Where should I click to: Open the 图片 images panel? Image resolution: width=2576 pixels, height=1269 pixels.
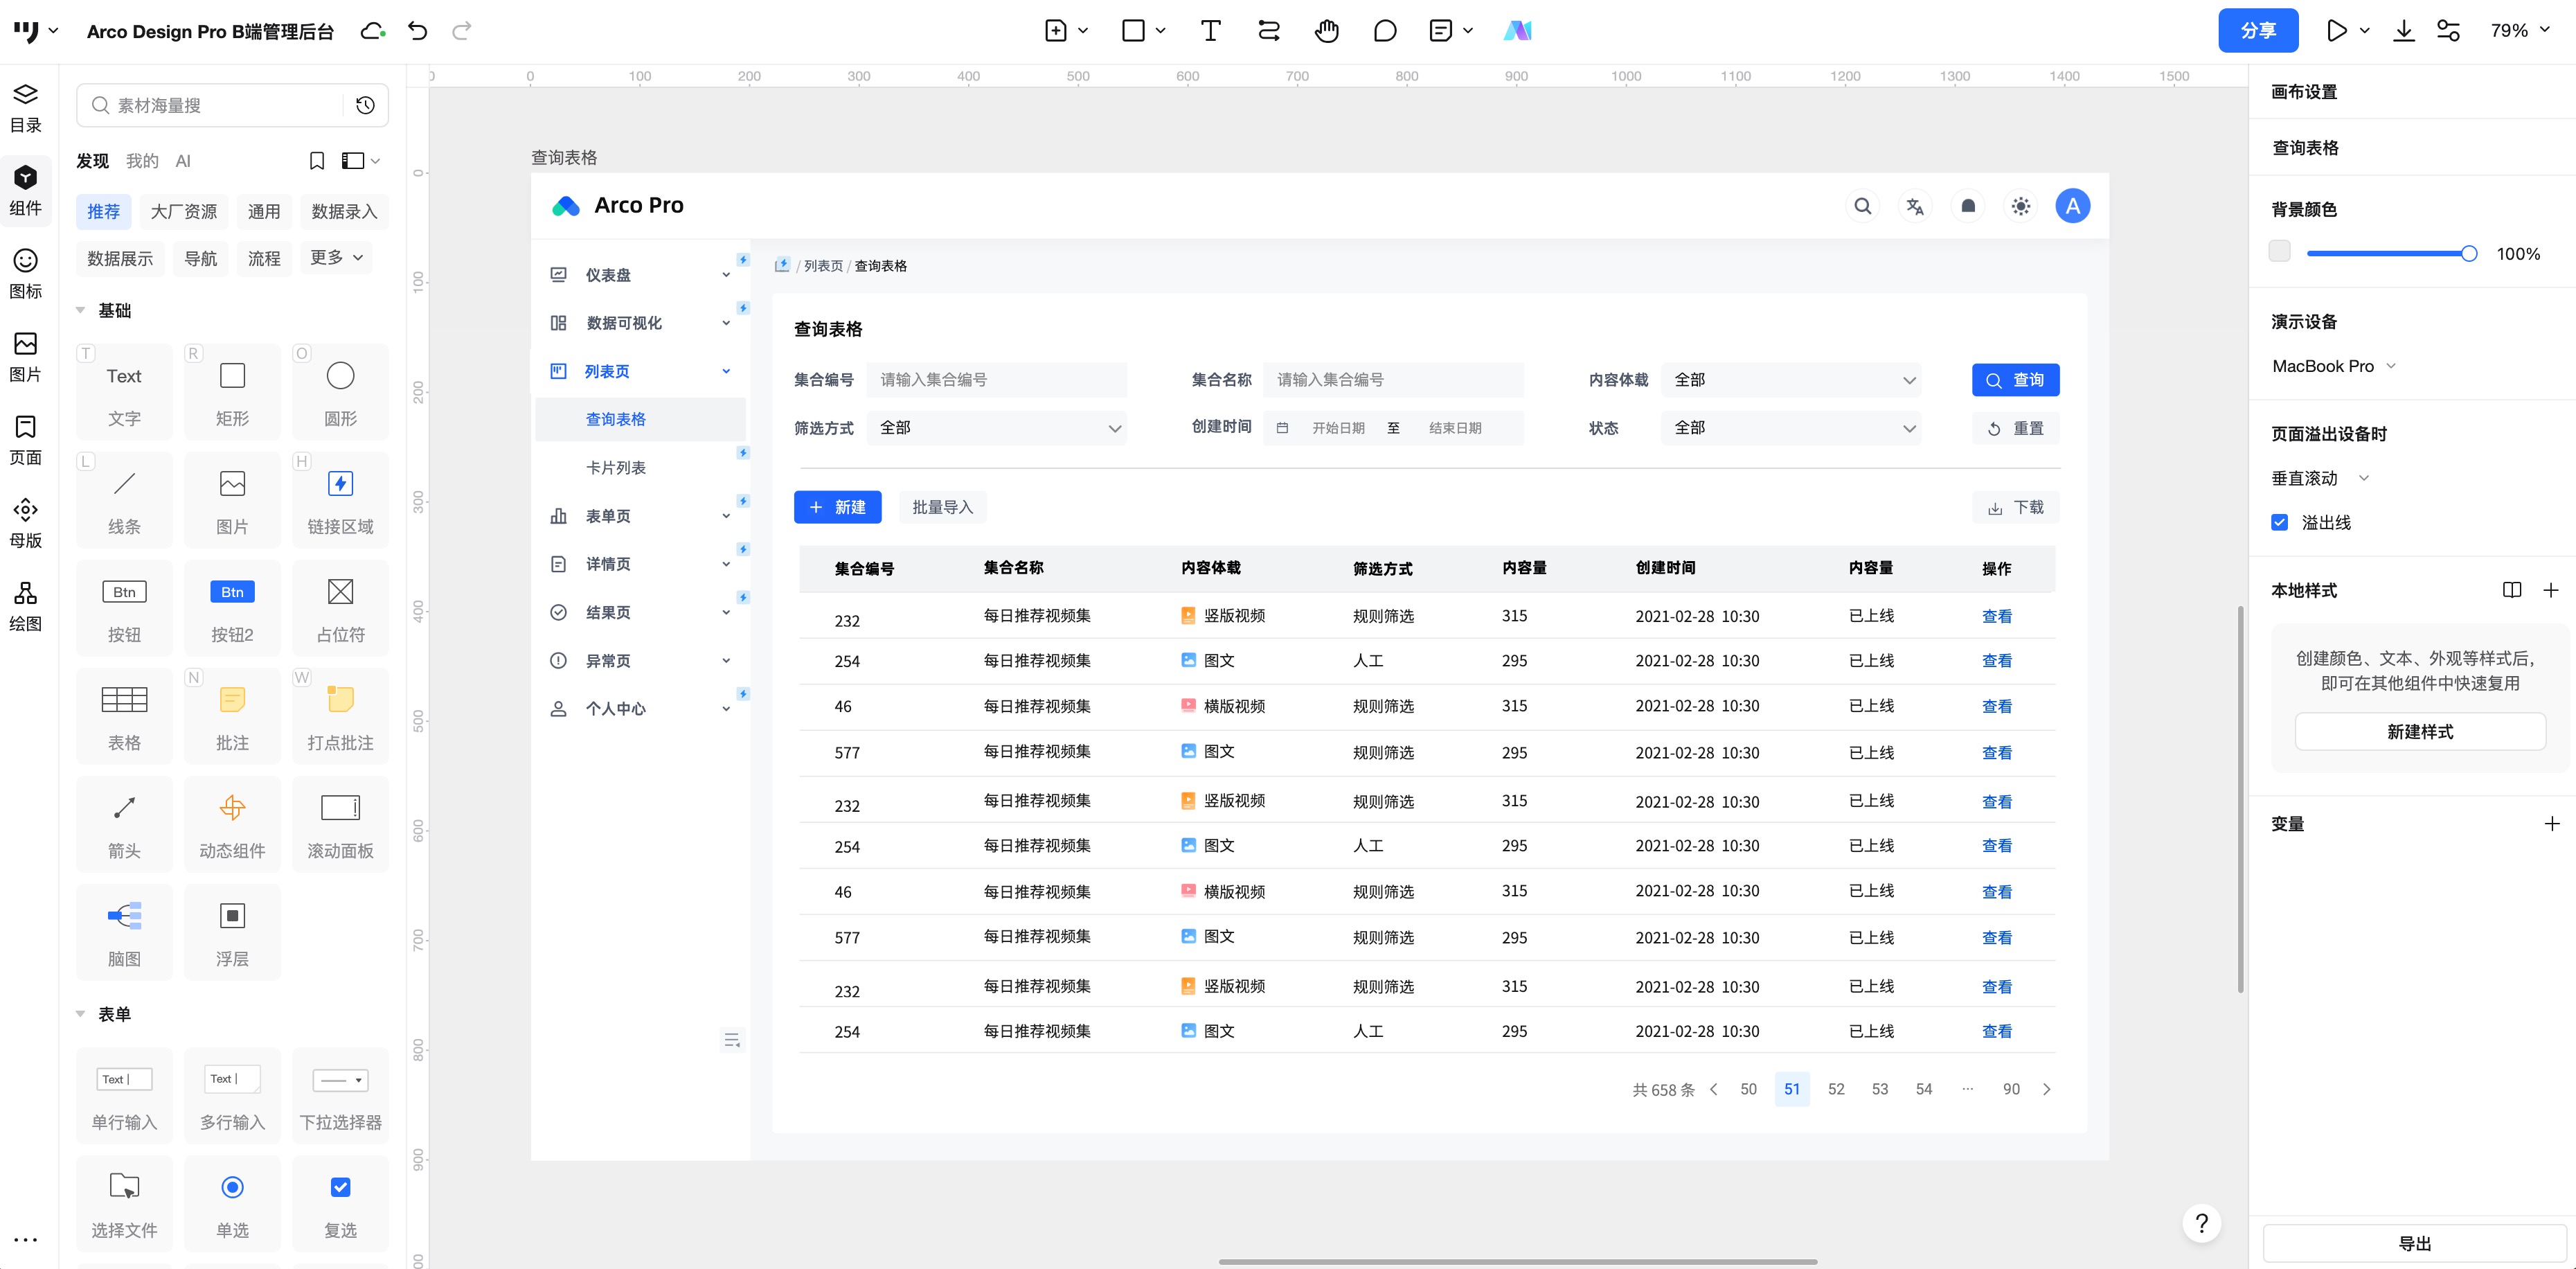click(x=25, y=357)
